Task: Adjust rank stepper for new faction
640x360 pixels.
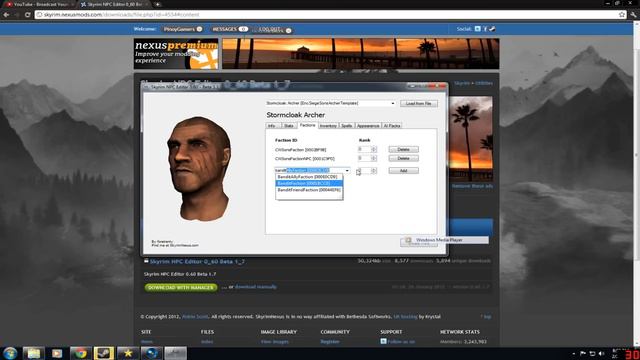Action: [374, 171]
